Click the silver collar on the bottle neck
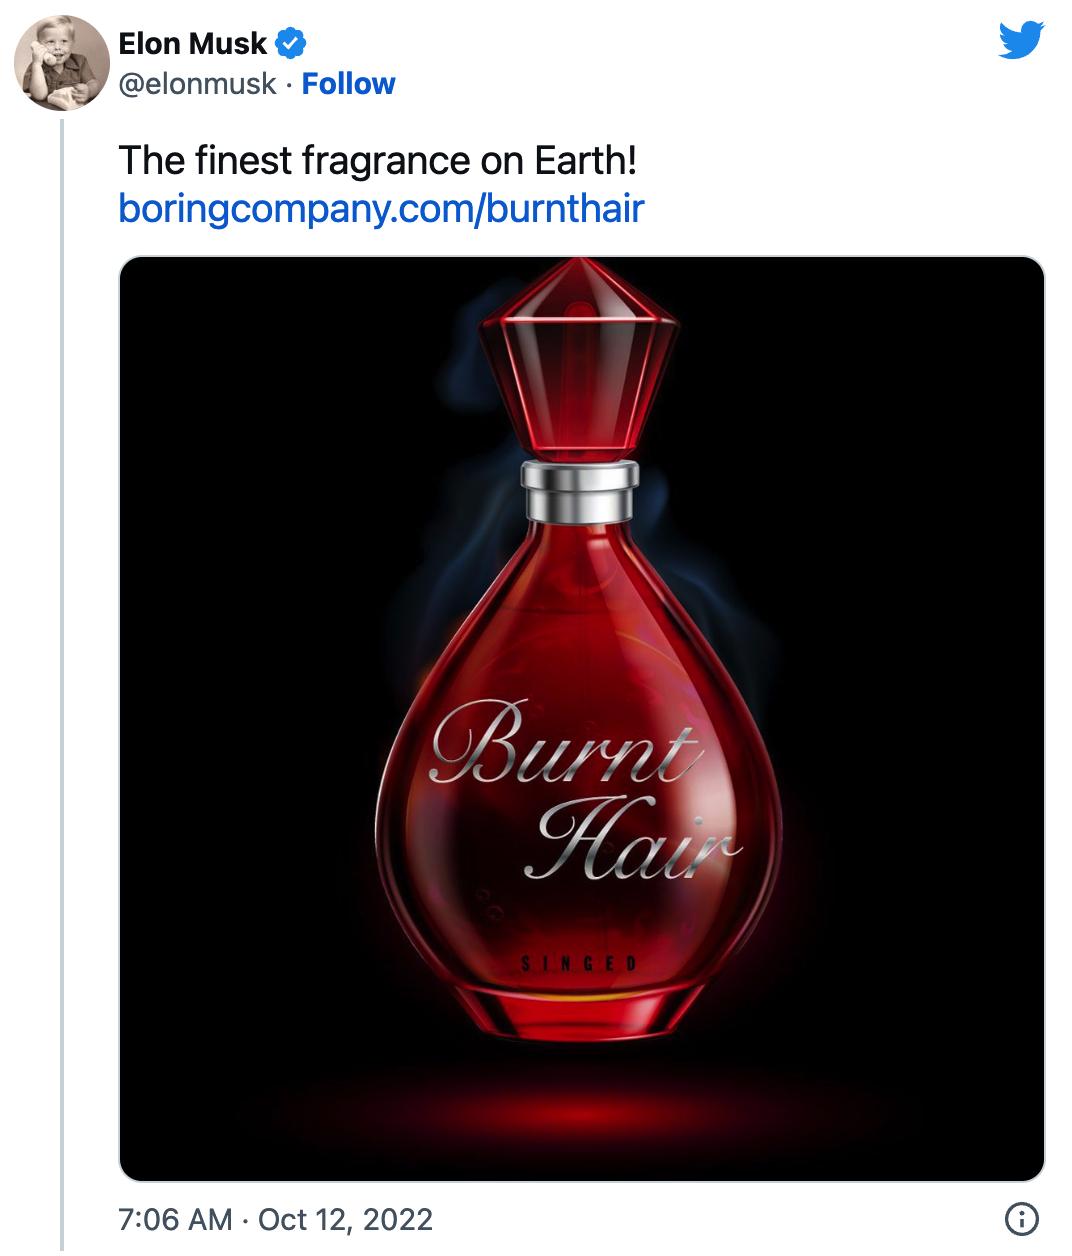 580,491
